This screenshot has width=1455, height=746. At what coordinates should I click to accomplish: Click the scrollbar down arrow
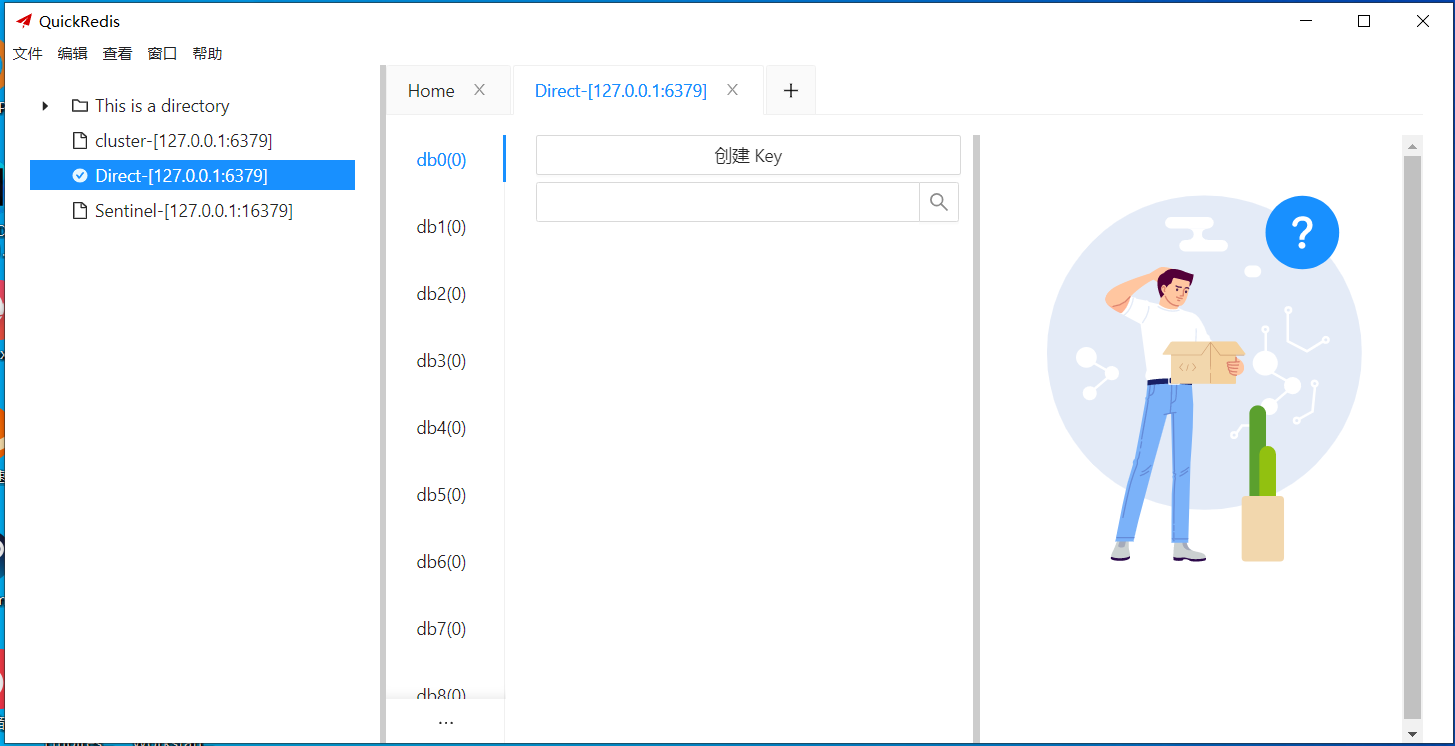pos(1412,733)
